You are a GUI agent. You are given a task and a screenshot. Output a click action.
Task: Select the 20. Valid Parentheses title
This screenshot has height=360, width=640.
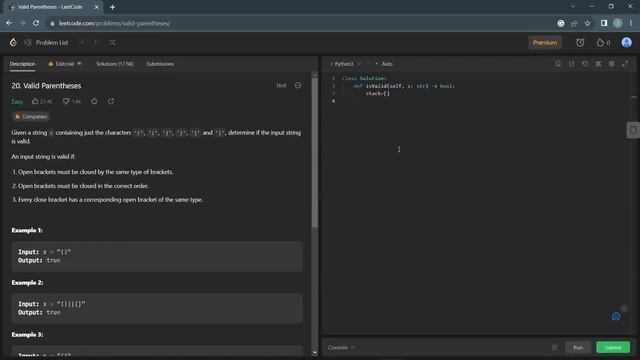[47, 86]
